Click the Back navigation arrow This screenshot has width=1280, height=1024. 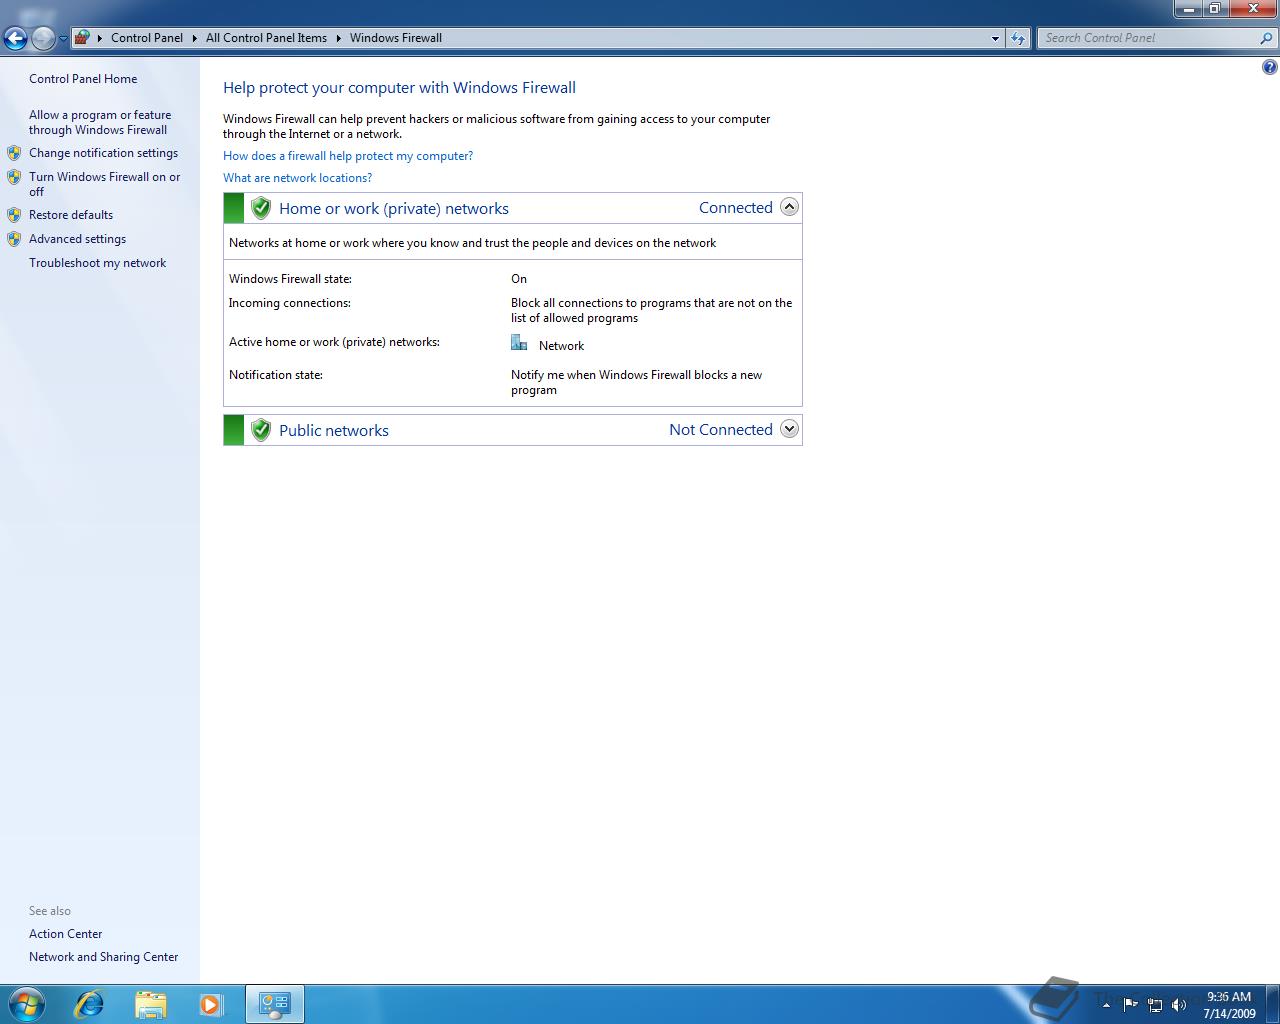coord(15,38)
